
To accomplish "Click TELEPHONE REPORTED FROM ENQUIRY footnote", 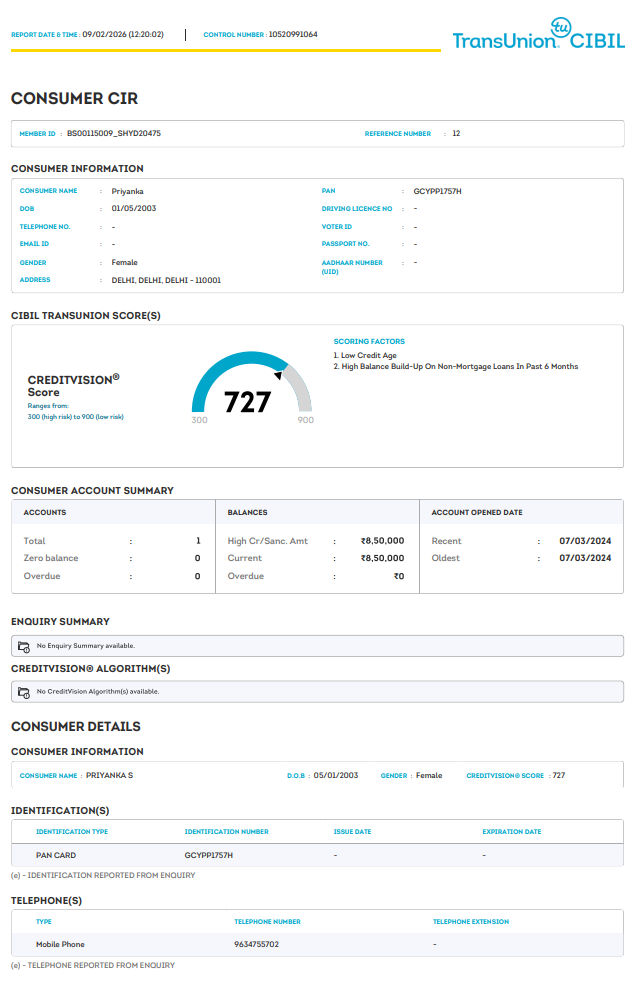I will click(x=93, y=965).
